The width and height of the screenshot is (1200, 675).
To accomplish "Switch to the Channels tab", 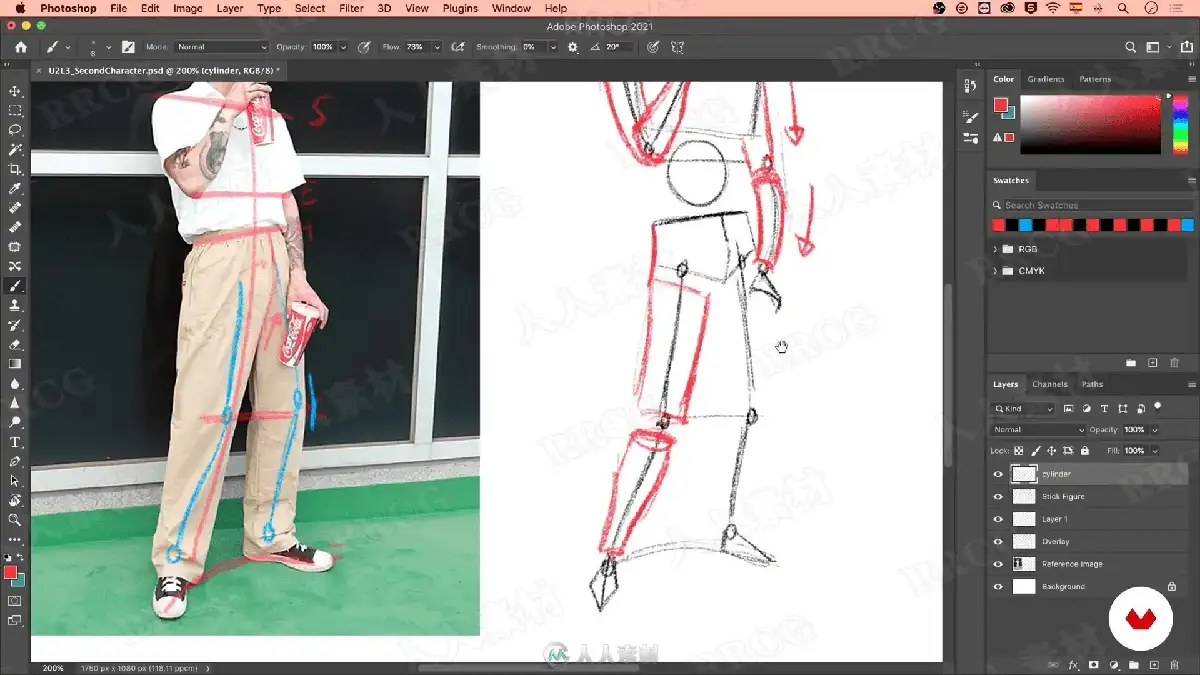I will point(1050,384).
